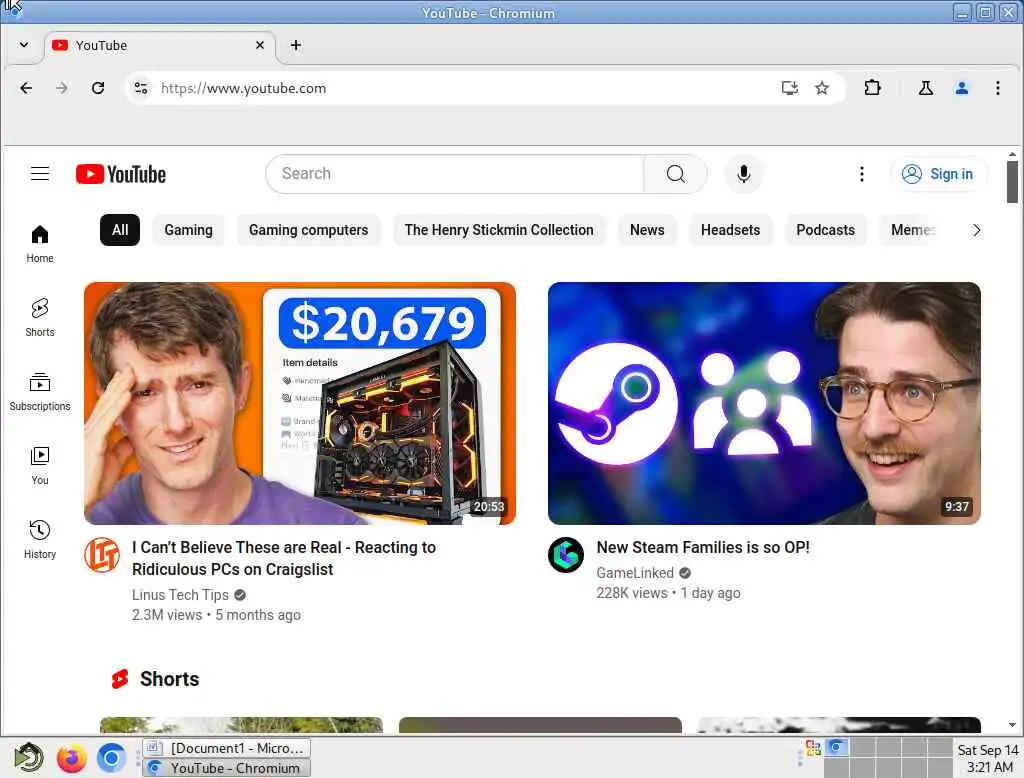Image resolution: width=1024 pixels, height=778 pixels.
Task: Click the search magnifier button
Action: tap(675, 174)
